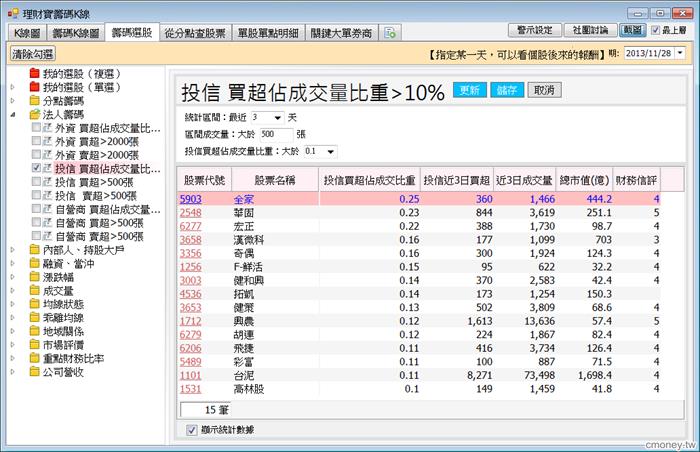
Task: Check the 自營商 賣超>500張 checkbox
Action: 36,236
